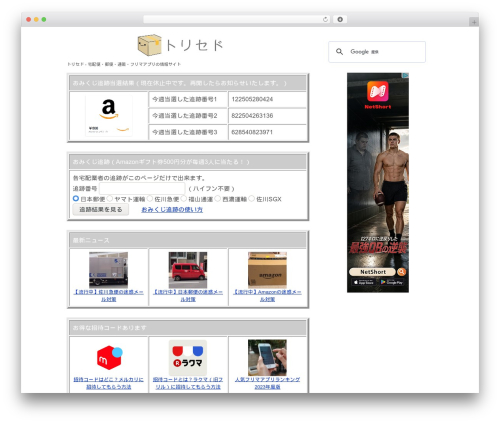Click the Google search magnifier icon

click(x=339, y=52)
